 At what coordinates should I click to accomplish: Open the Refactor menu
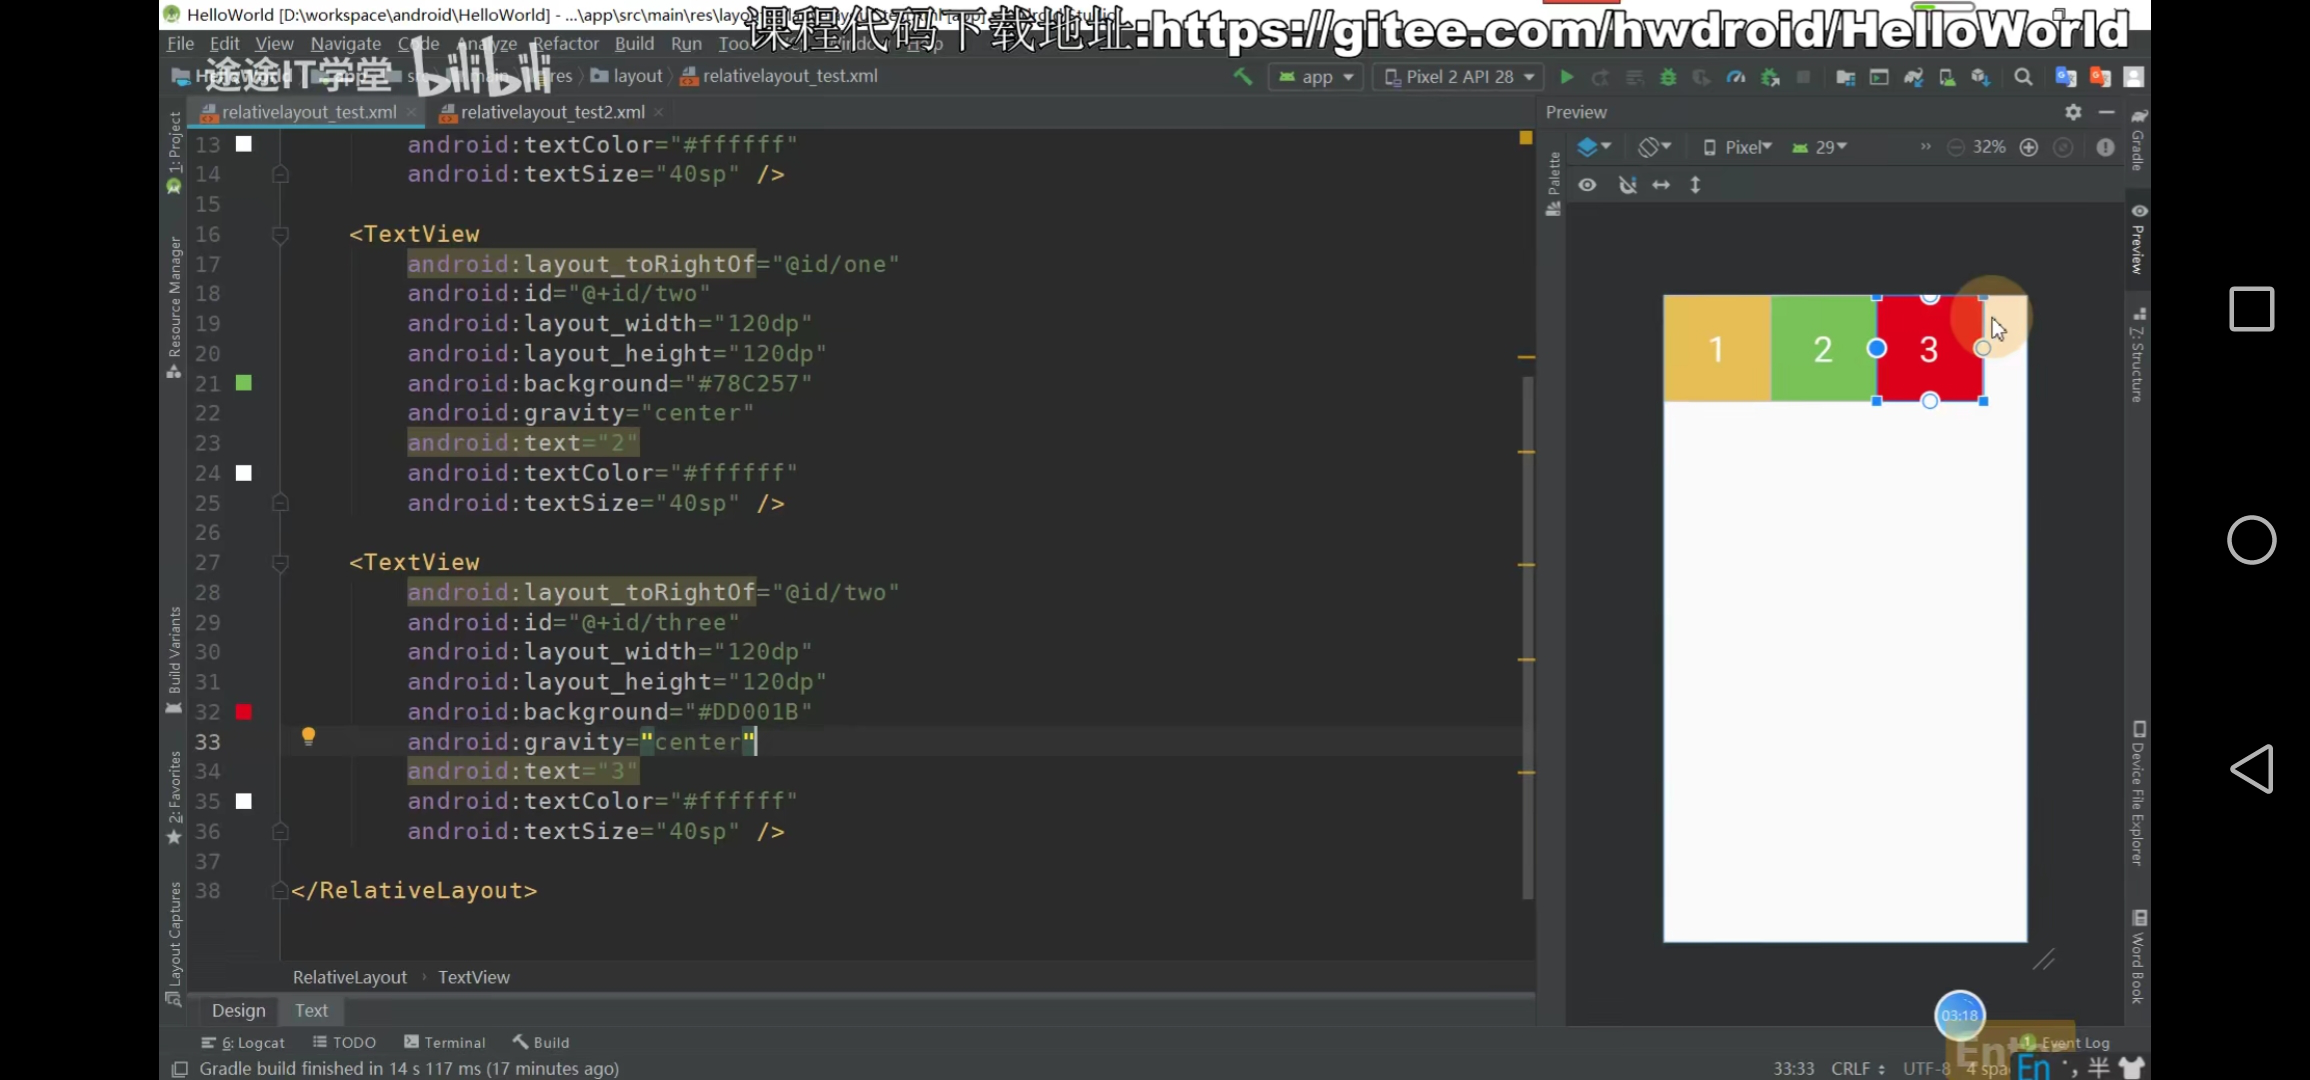565,44
